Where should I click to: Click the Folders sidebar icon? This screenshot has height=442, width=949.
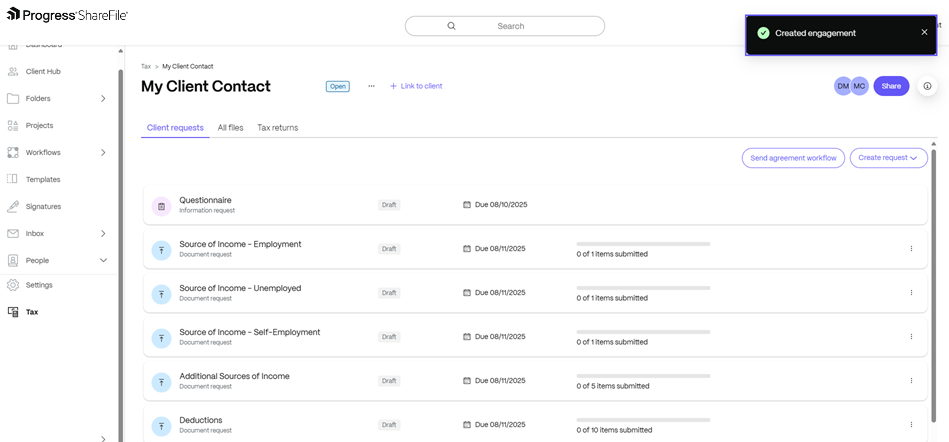[x=13, y=98]
